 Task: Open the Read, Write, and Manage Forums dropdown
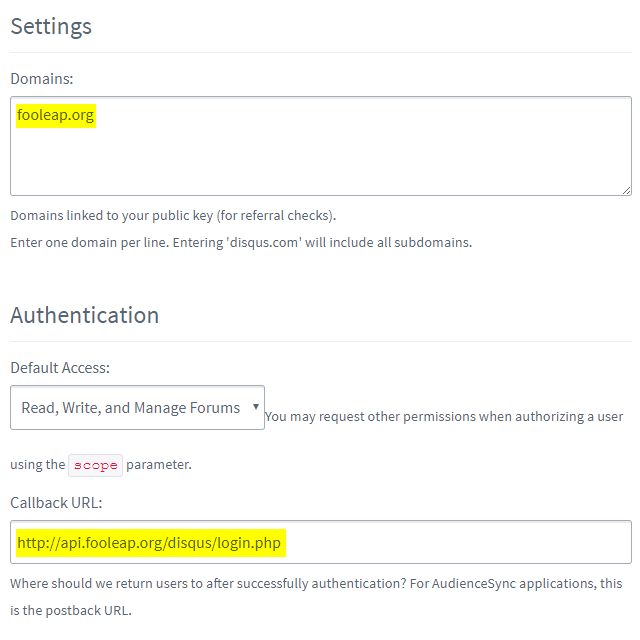(137, 407)
